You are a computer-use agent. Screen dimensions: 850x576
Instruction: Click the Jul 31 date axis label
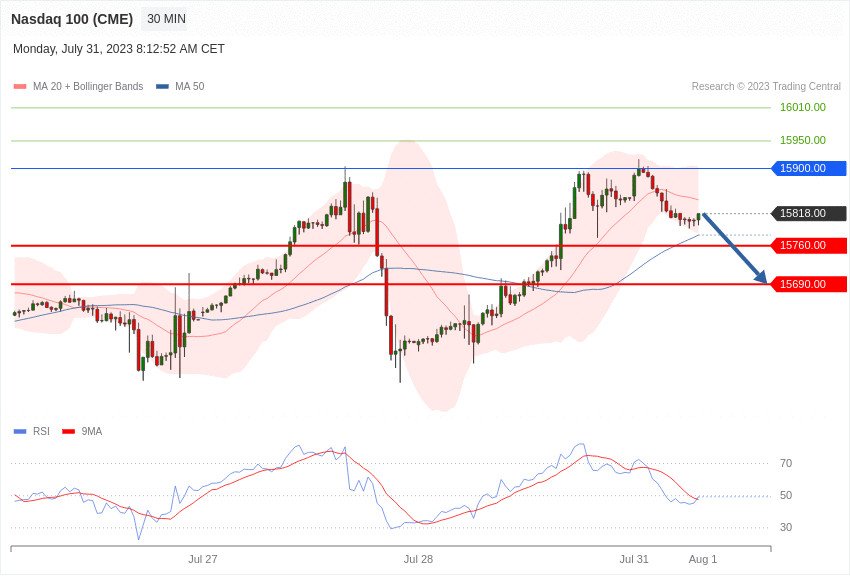(634, 559)
